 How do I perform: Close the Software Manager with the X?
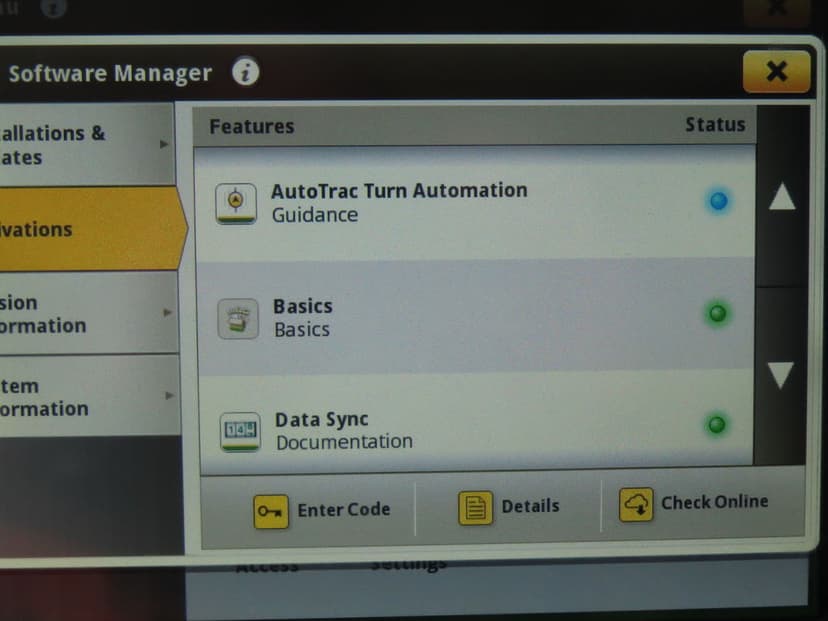[x=776, y=71]
